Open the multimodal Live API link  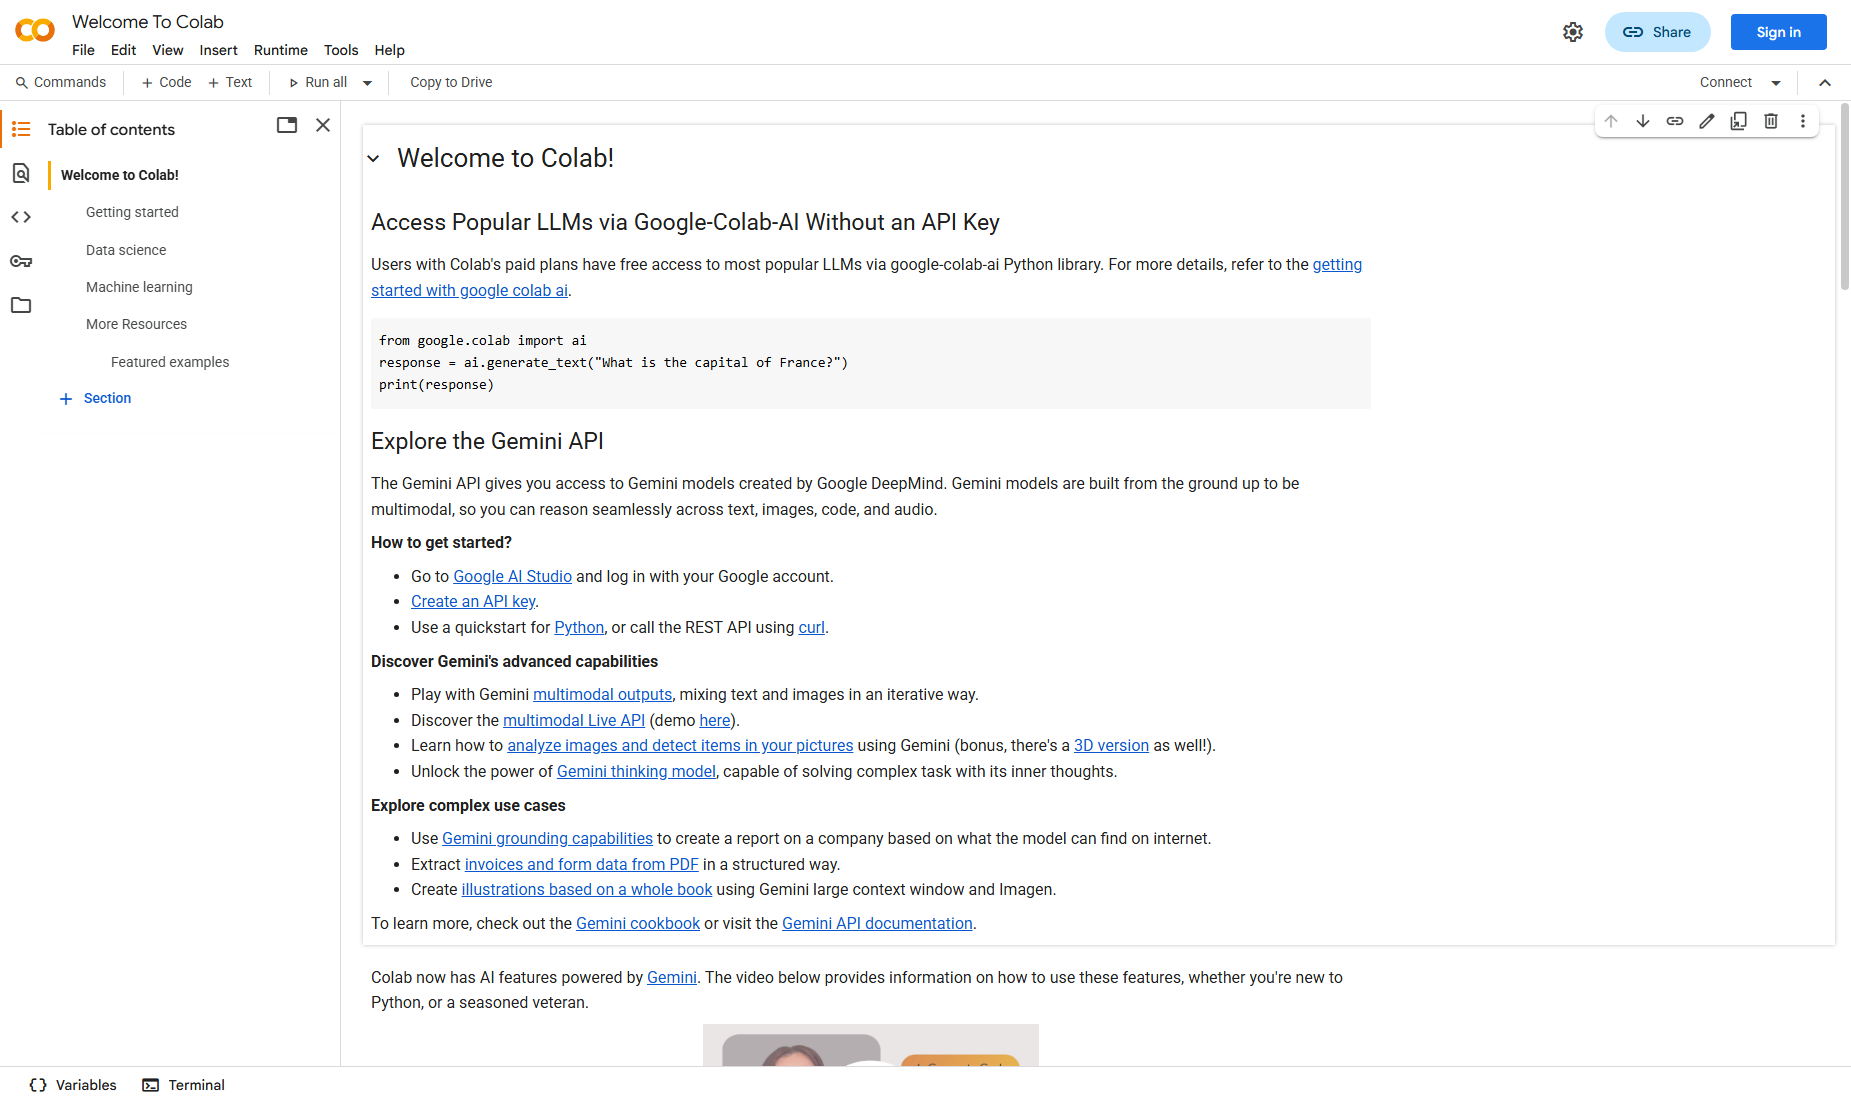point(574,720)
